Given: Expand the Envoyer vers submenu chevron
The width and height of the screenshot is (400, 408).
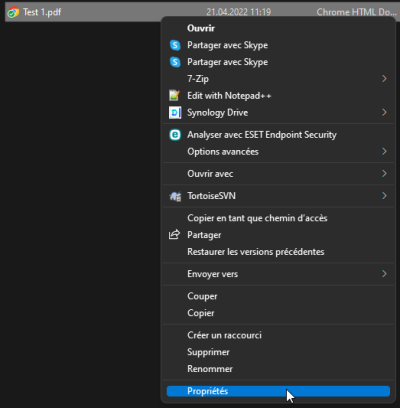Looking at the screenshot, I should tap(384, 274).
